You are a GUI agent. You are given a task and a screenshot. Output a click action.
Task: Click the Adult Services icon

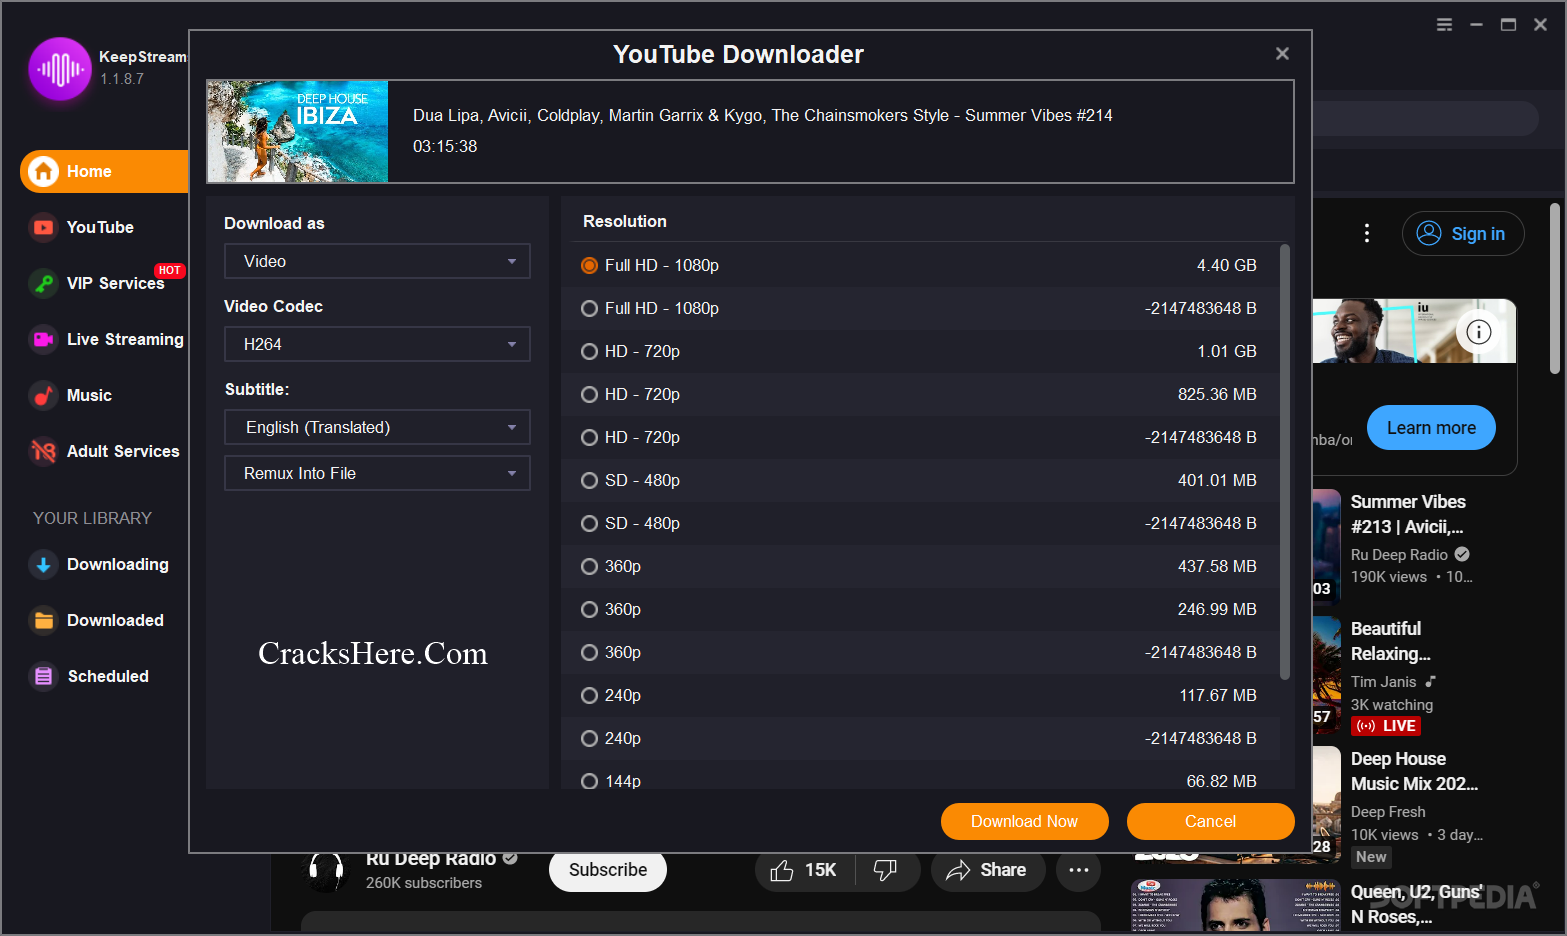click(x=43, y=452)
